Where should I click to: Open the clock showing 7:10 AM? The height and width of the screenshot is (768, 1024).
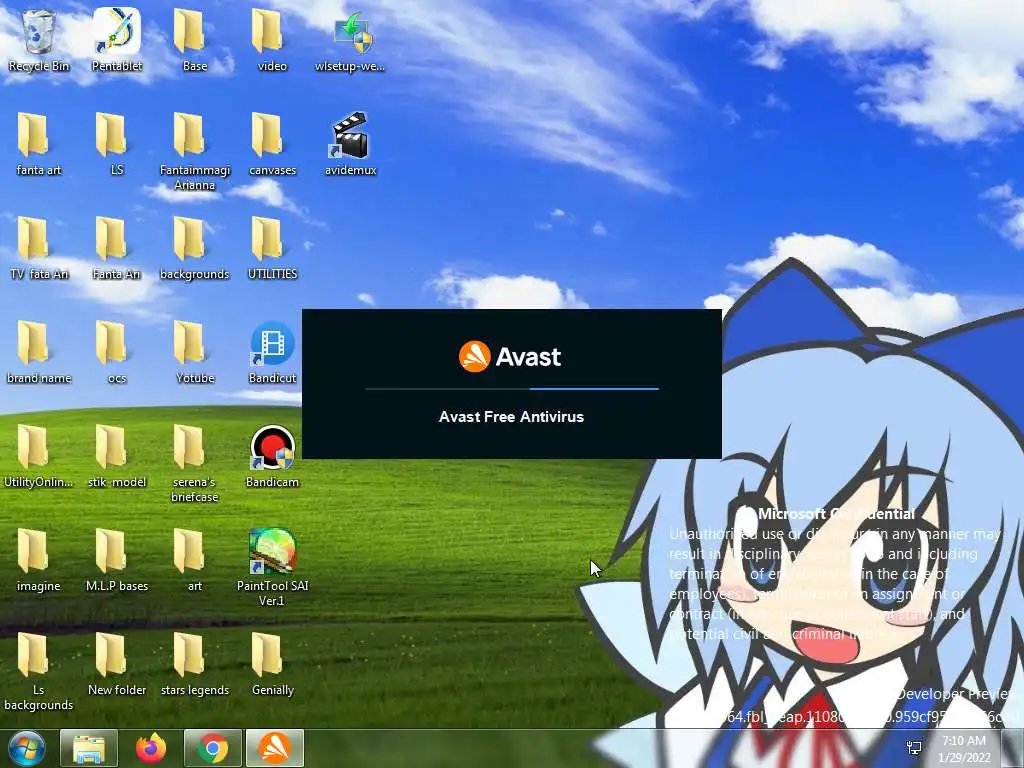click(x=964, y=749)
